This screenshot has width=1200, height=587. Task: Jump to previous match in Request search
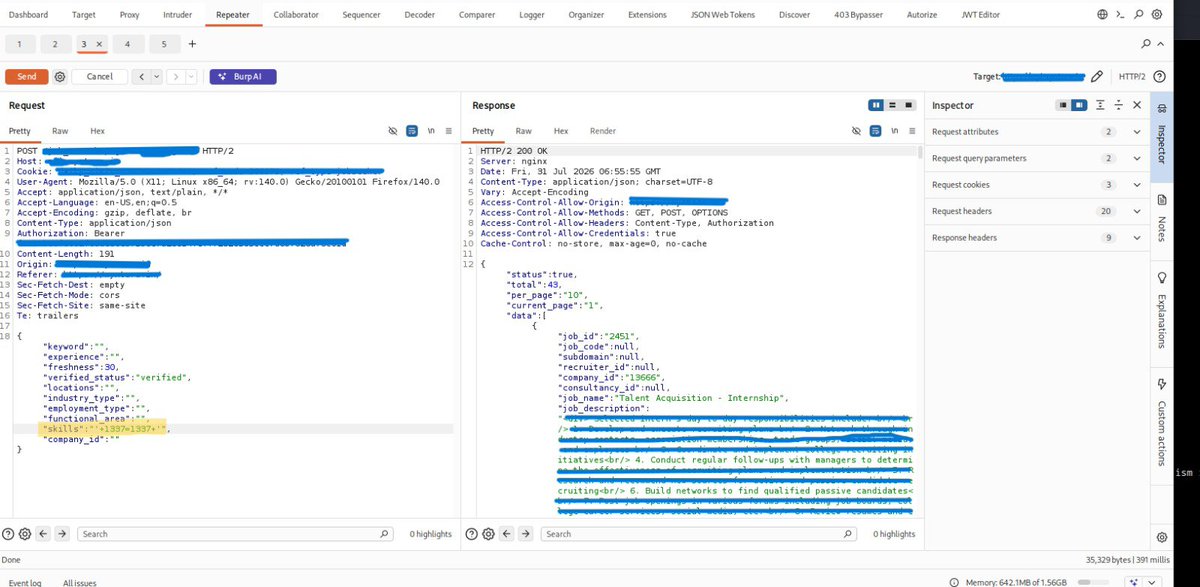[x=44, y=534]
